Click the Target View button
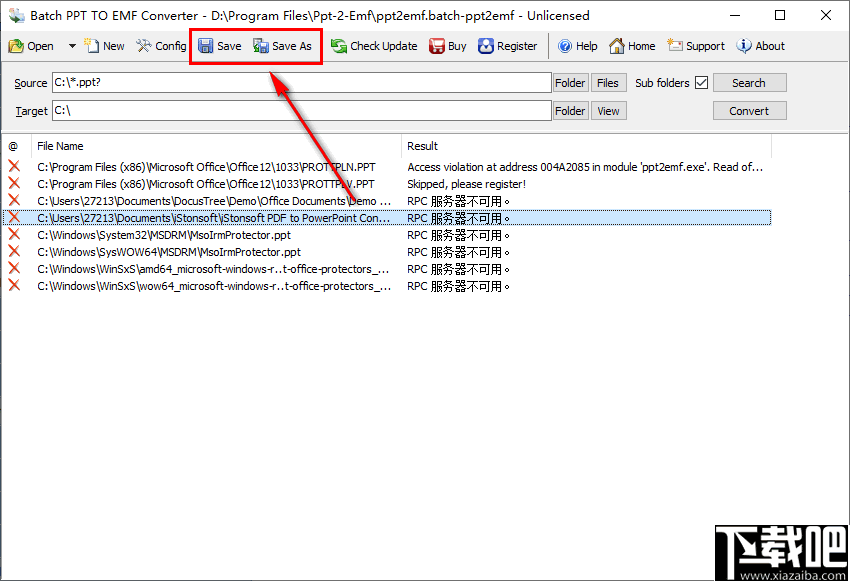 [x=608, y=110]
